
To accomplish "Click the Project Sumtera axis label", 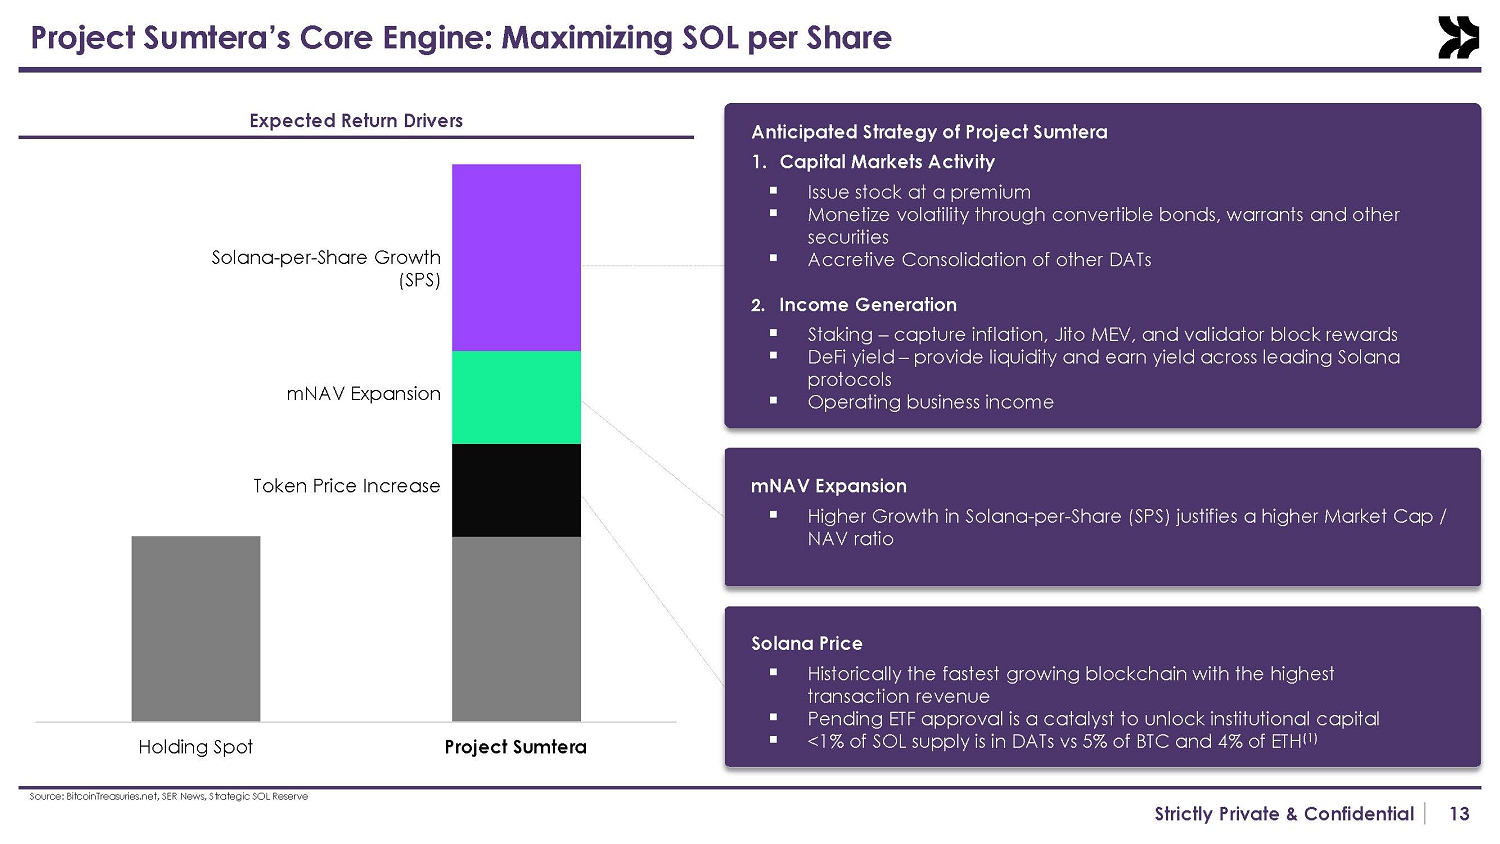I will click(515, 747).
